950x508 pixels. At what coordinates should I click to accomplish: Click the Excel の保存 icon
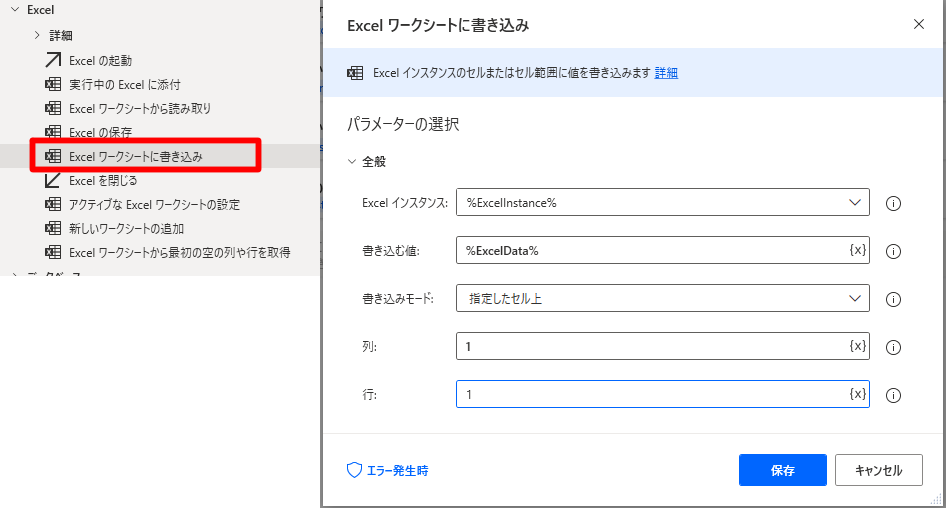click(53, 132)
